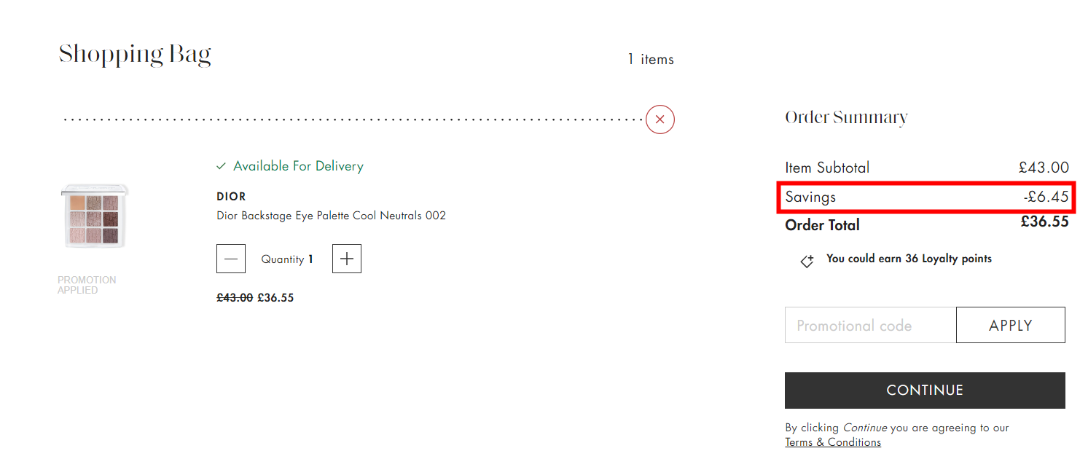Screen dimensions: 1080x467
Task: Open the Dior eye palette thumbnail
Action: (x=94, y=217)
